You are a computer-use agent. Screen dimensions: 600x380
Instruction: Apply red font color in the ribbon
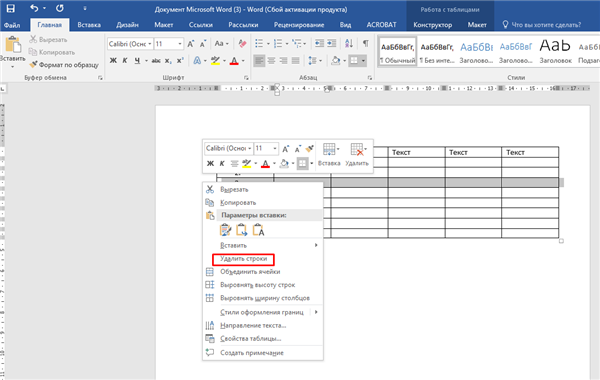[x=234, y=60]
